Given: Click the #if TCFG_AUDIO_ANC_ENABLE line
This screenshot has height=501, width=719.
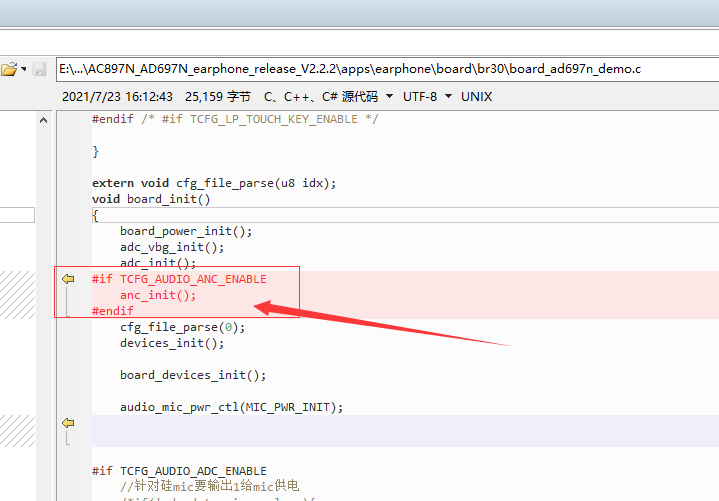Looking at the screenshot, I should (x=179, y=279).
